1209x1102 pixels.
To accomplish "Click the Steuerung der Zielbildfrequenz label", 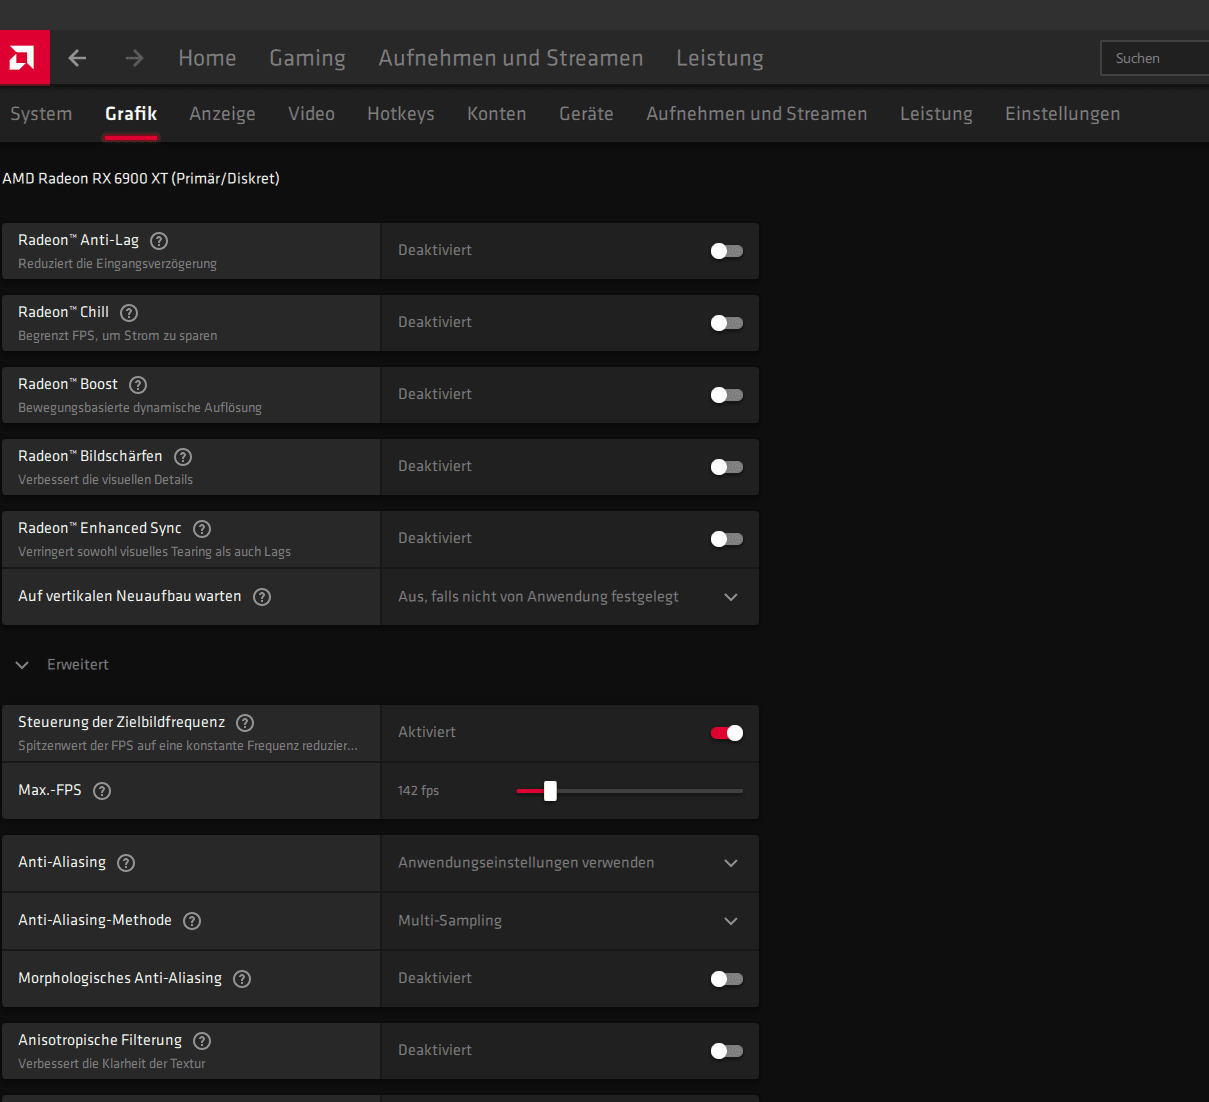I will [121, 723].
